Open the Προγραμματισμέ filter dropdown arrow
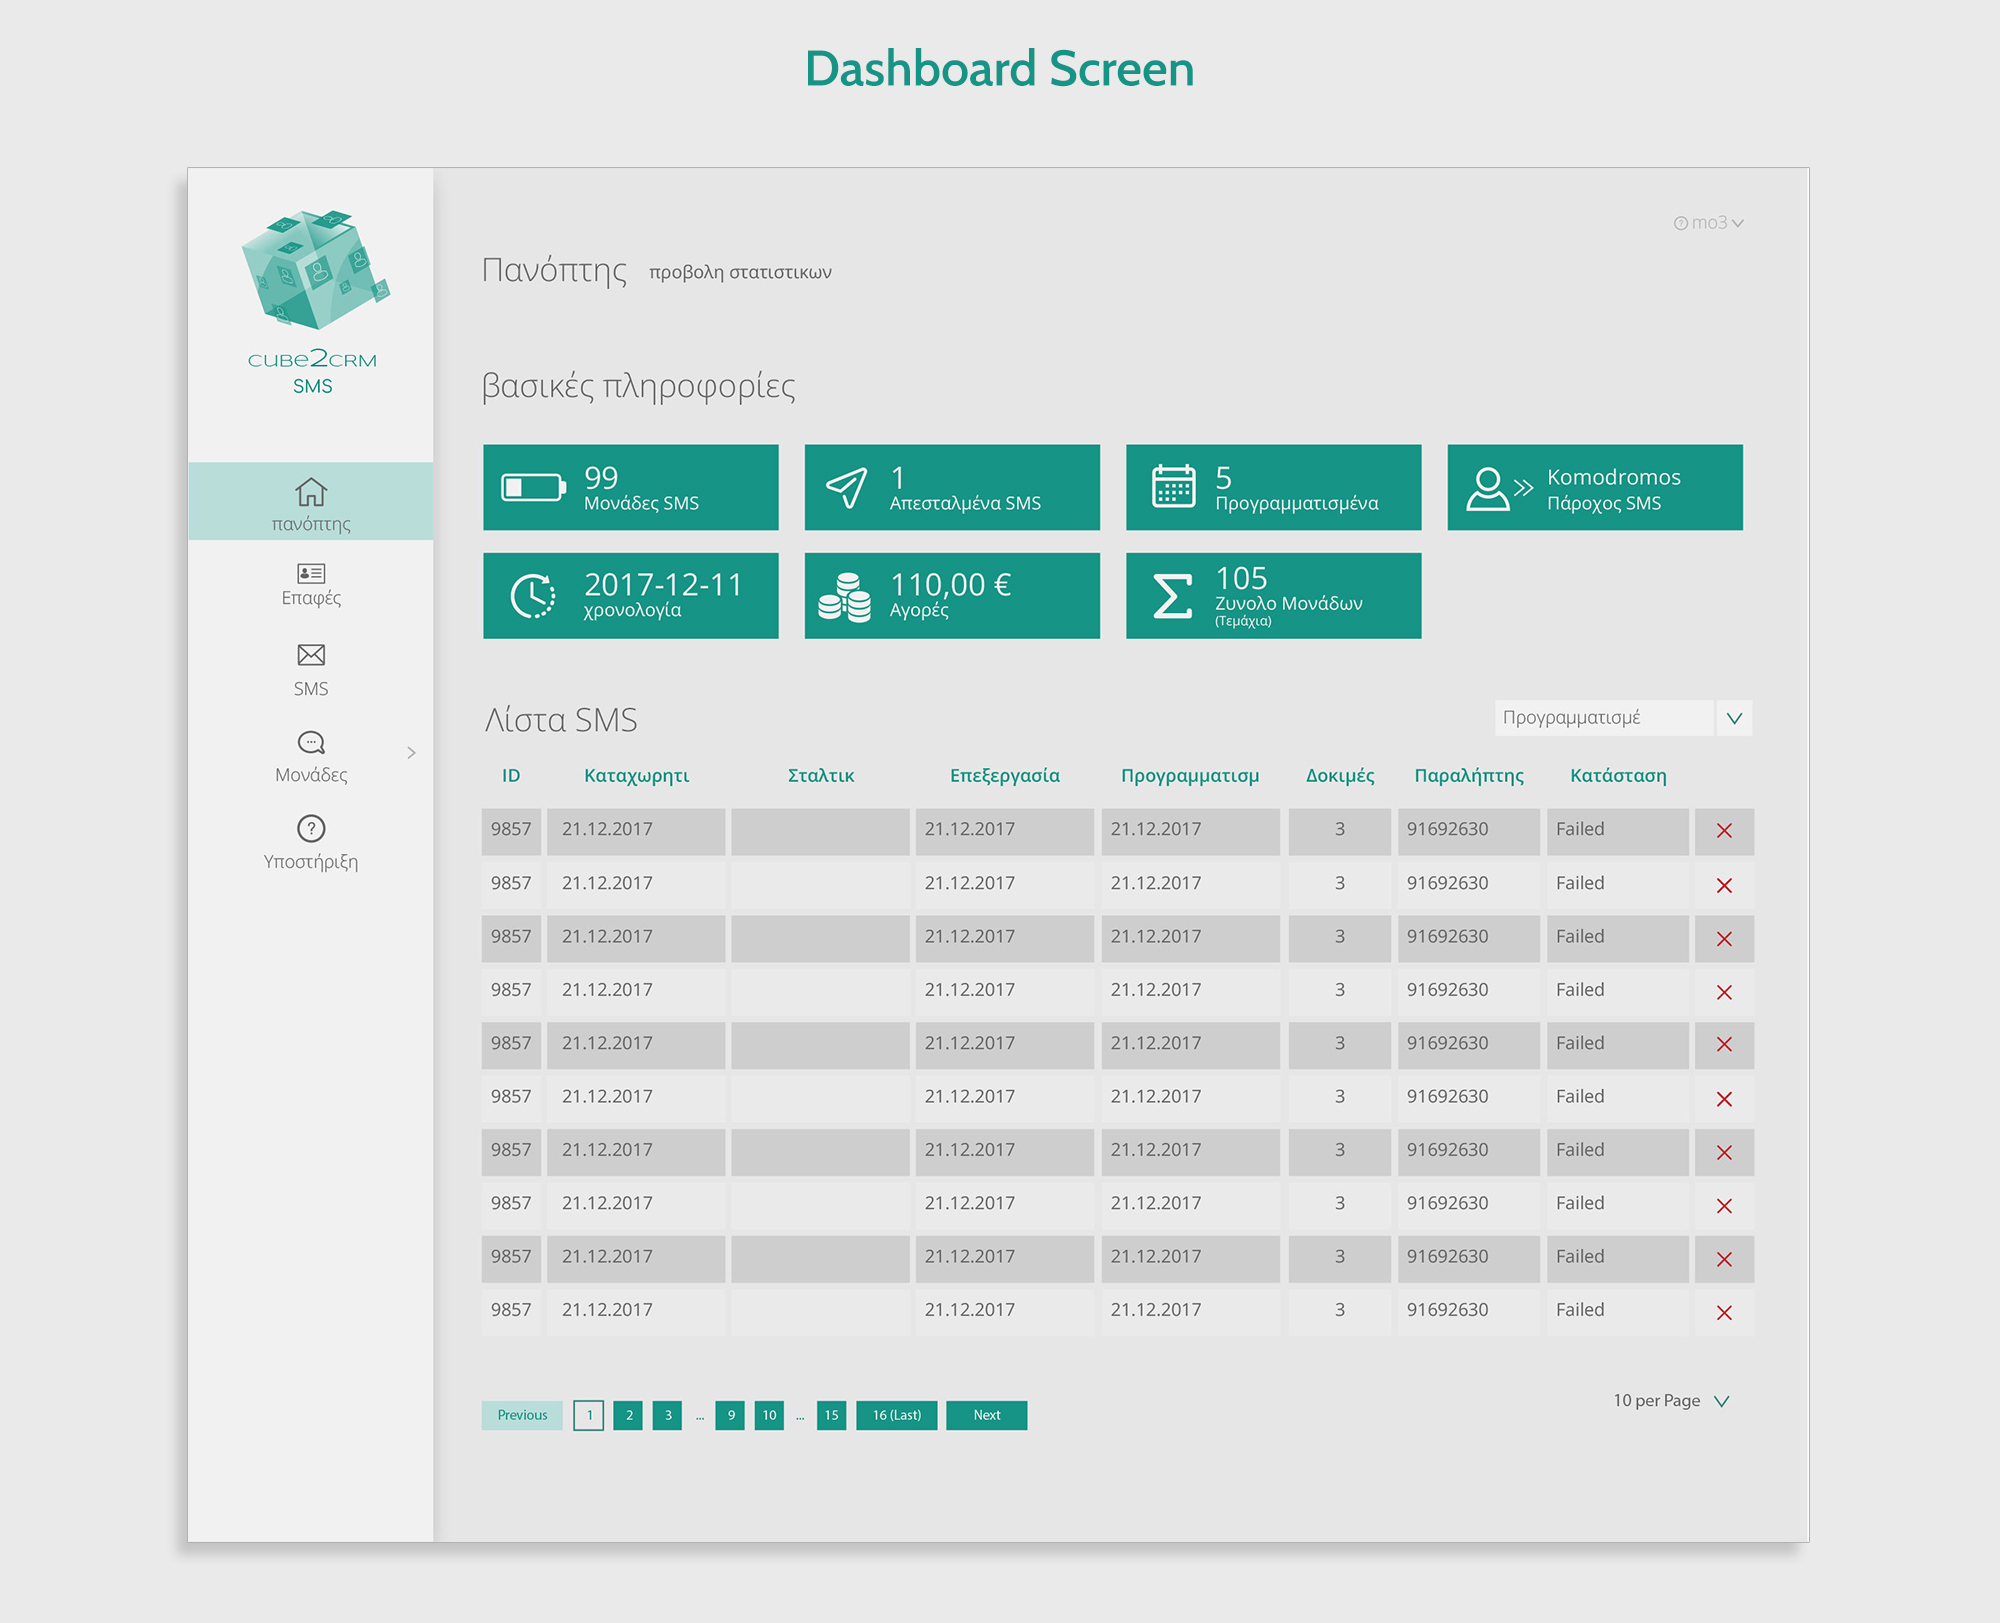The height and width of the screenshot is (1623, 2000). (1734, 718)
